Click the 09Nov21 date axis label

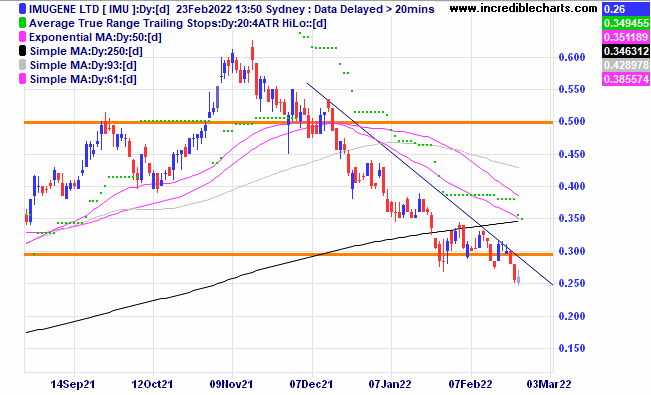(231, 384)
